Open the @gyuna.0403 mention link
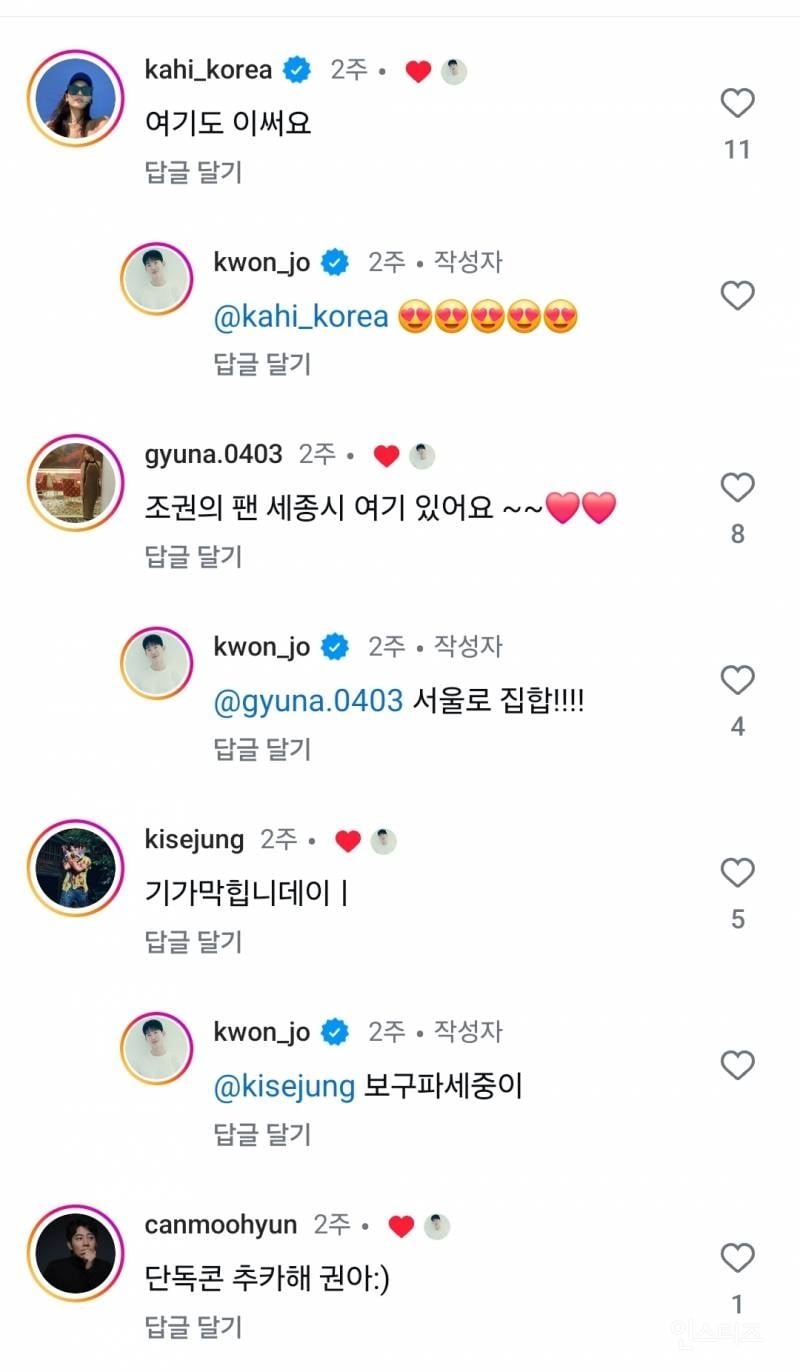This screenshot has height=1372, width=800. pyautogui.click(x=308, y=701)
